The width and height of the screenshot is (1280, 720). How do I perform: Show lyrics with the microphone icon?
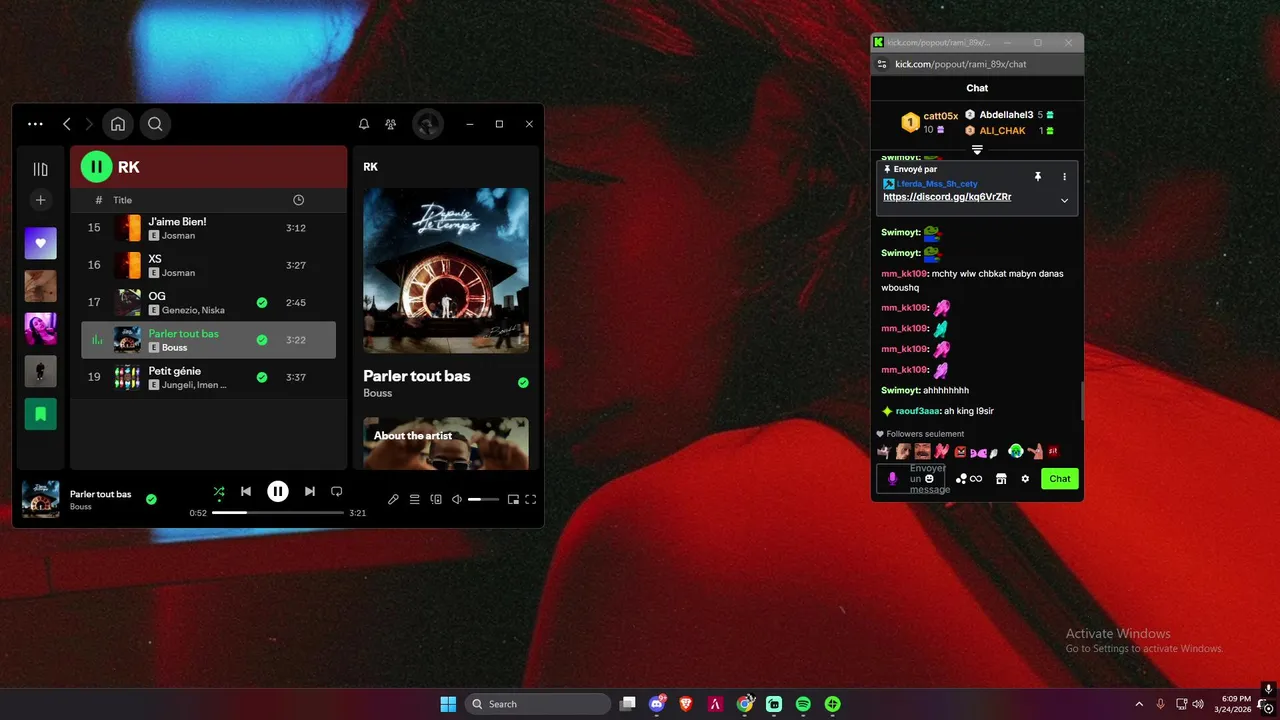[x=393, y=499]
